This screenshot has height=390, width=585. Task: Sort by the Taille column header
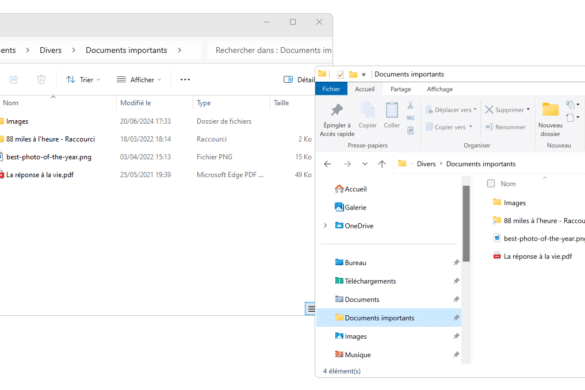281,103
